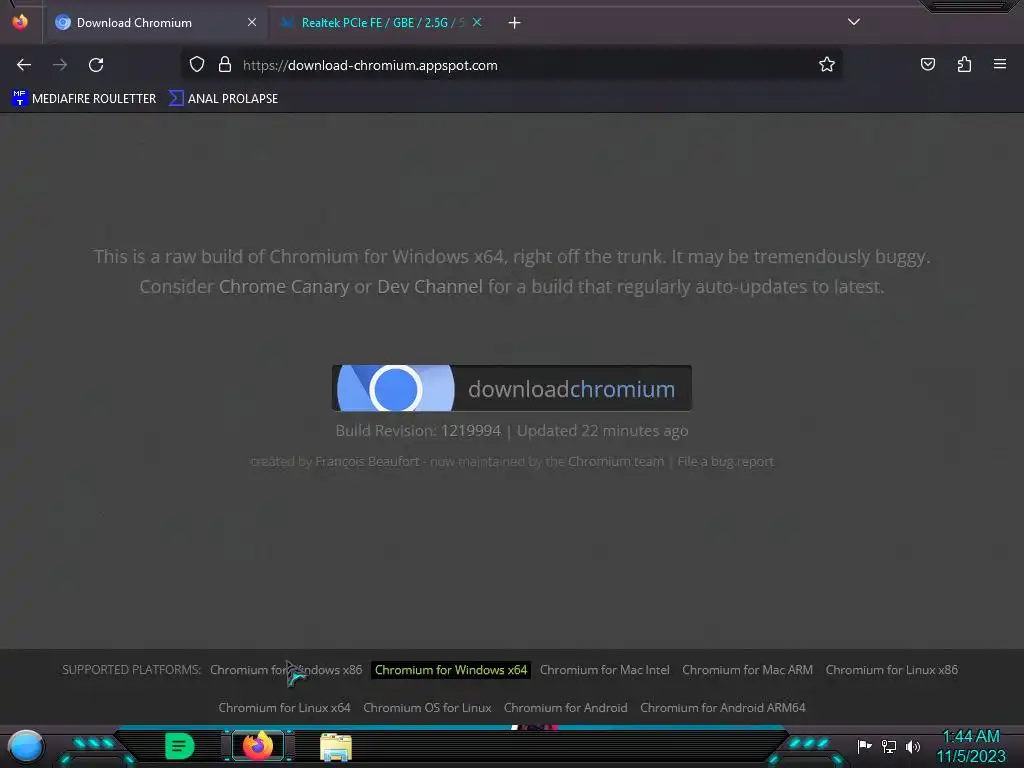The height and width of the screenshot is (768, 1024).
Task: Open Save to Pocket
Action: click(928, 64)
